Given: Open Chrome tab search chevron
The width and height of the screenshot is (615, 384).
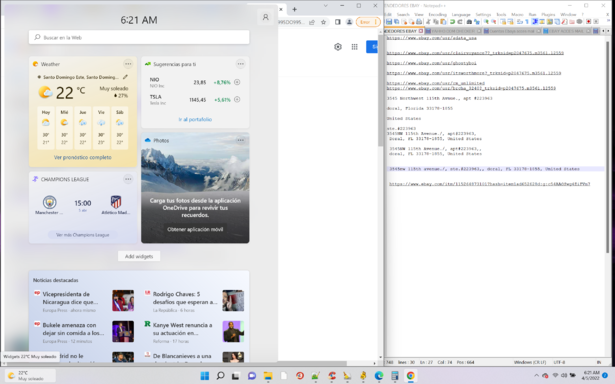Looking at the screenshot, I should point(325,5).
